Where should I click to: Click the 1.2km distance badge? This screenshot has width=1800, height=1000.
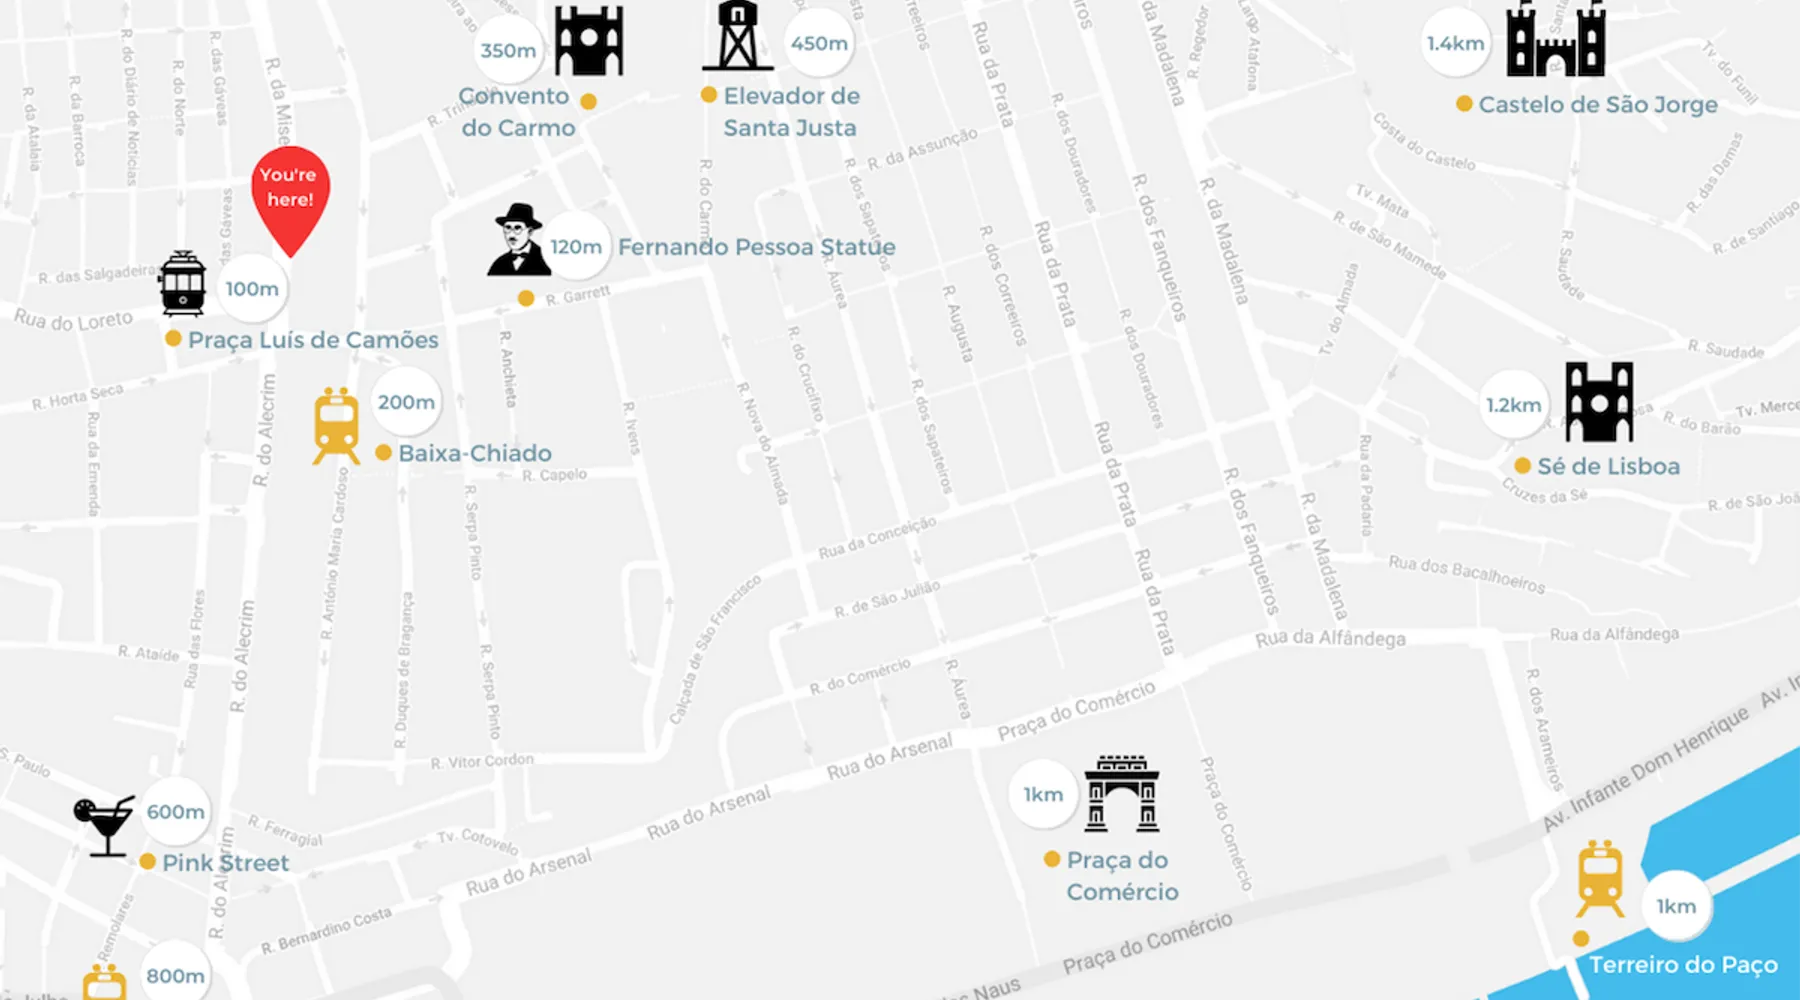[1513, 405]
